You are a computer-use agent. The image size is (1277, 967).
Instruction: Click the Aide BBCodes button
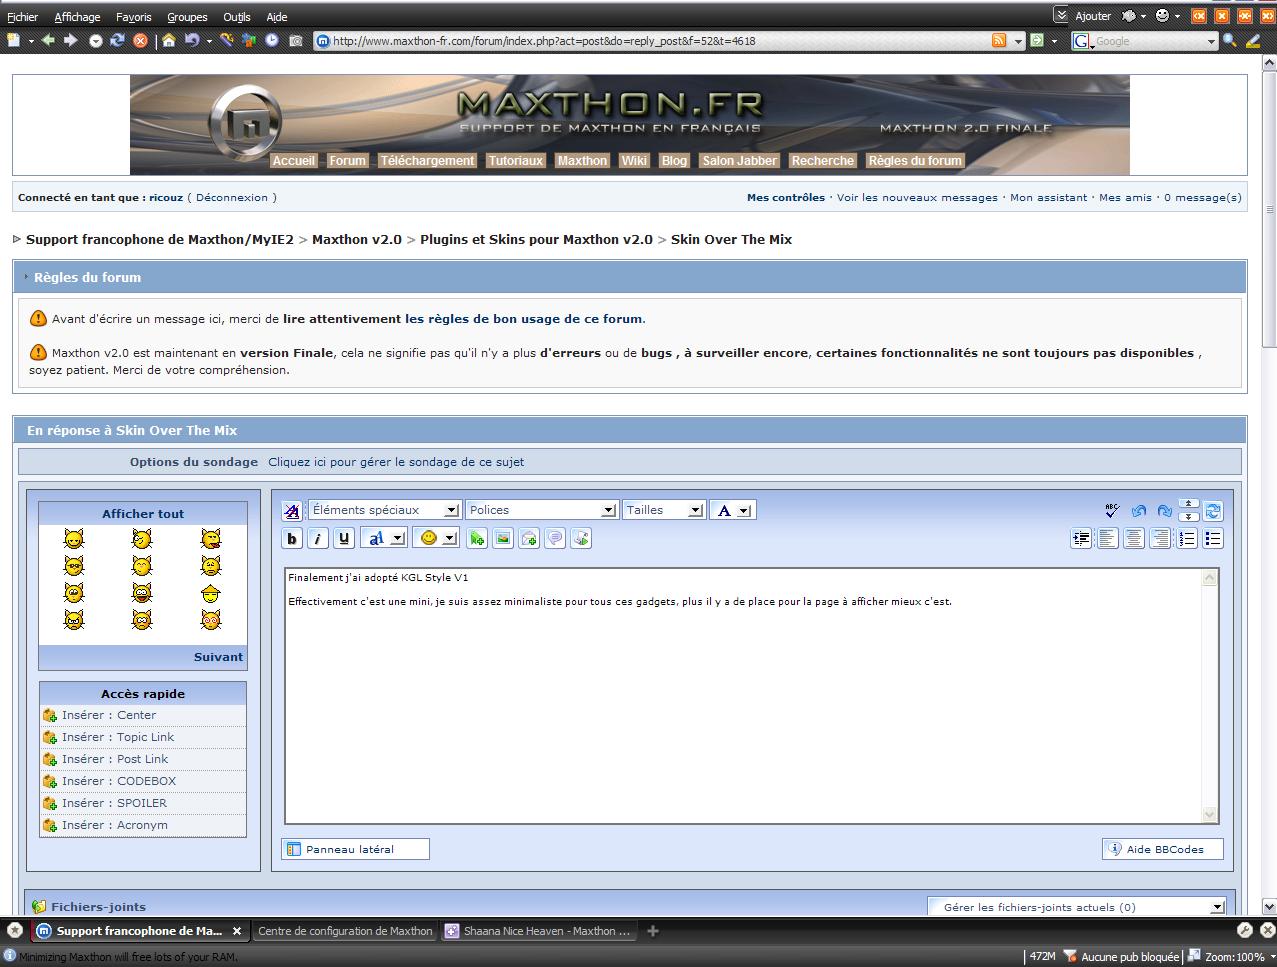coord(1162,849)
